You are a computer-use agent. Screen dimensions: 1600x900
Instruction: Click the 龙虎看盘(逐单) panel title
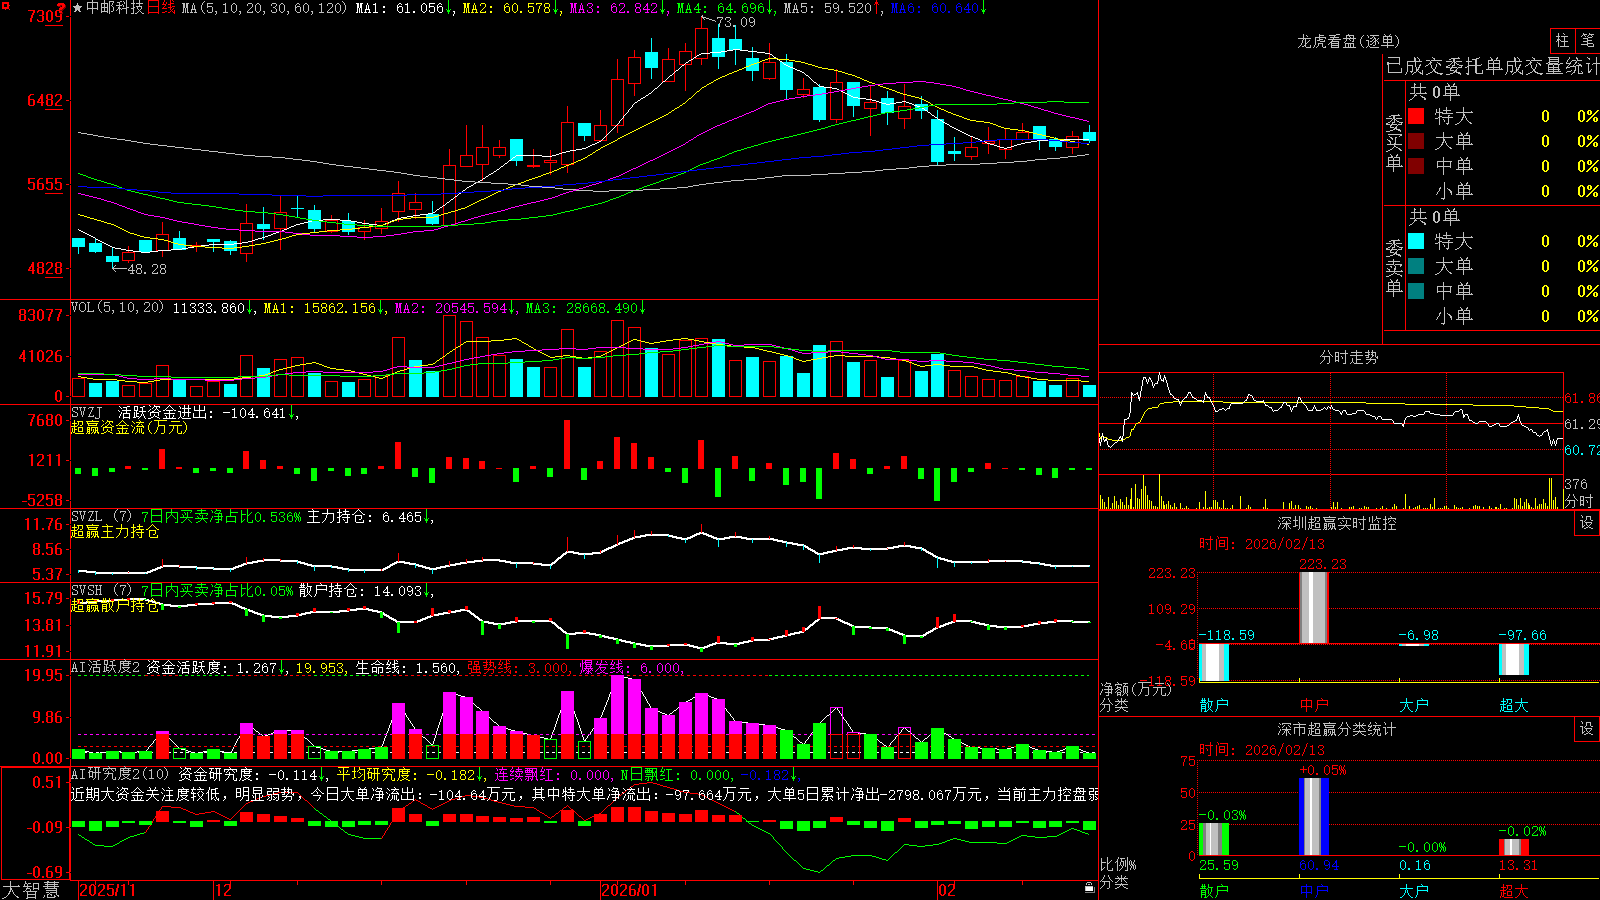[x=1348, y=41]
